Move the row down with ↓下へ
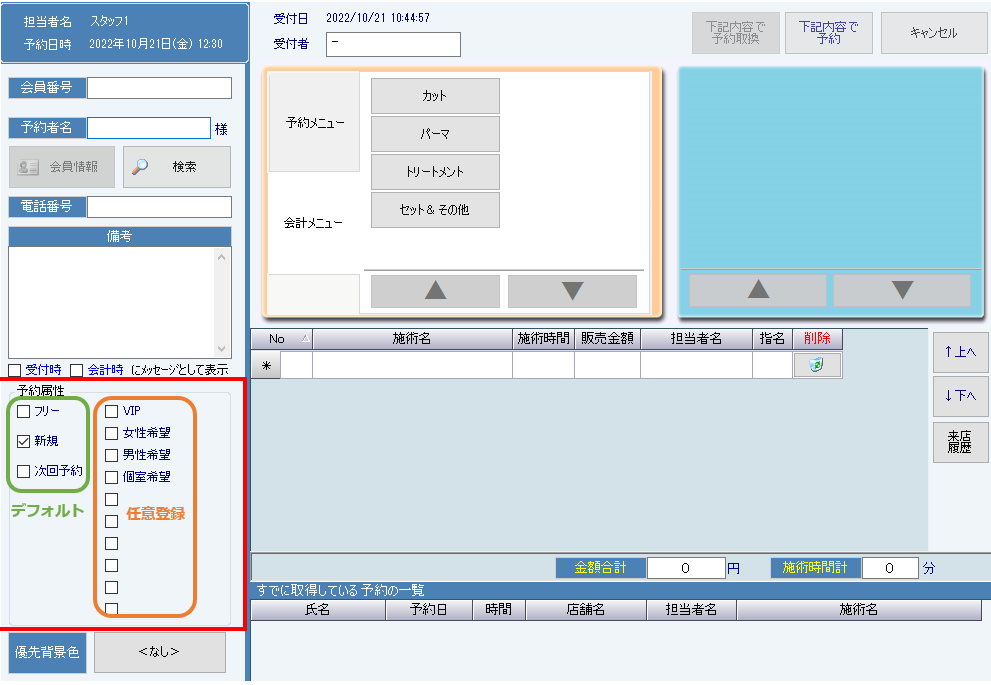Screen dimensions: 991x685 pyautogui.click(x=960, y=396)
